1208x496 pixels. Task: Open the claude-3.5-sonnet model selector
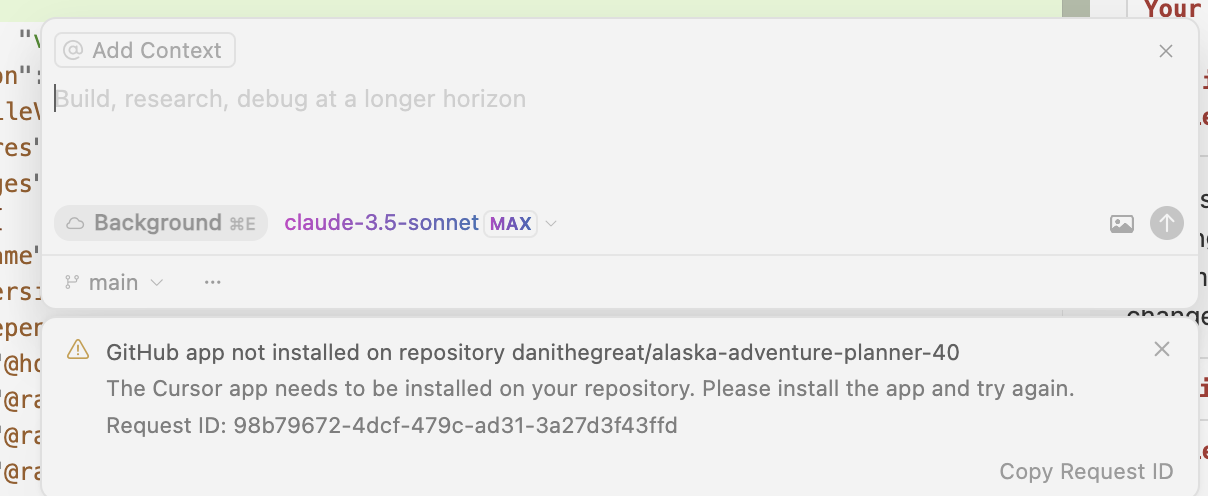point(381,223)
